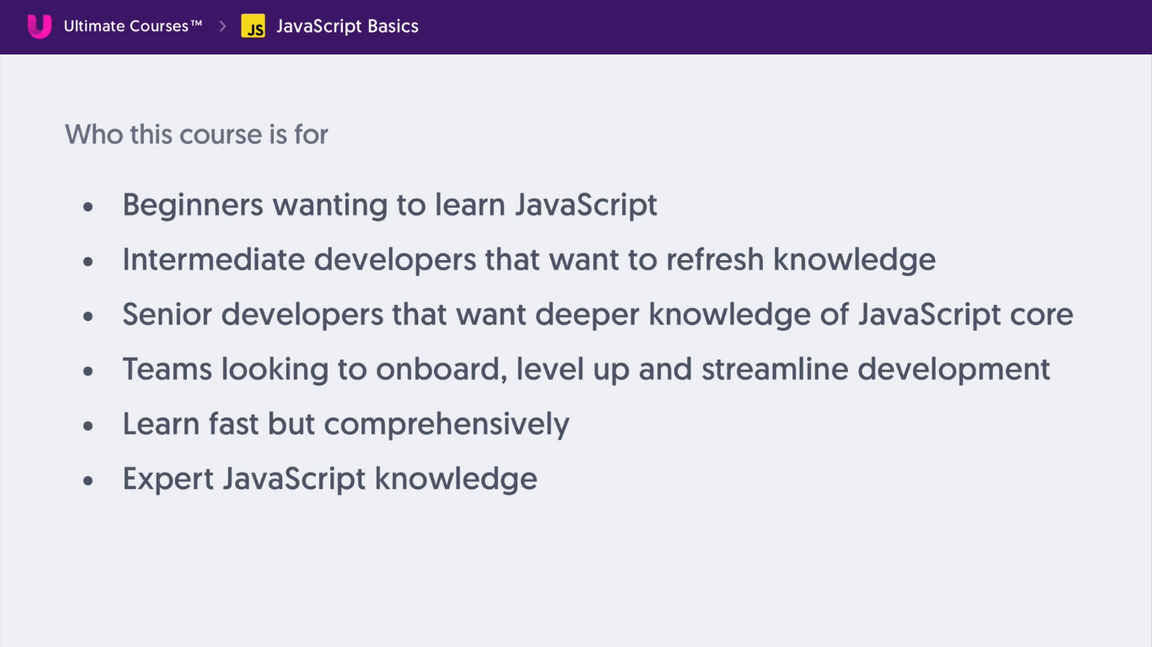Click the "Who this course is for" heading
The image size is (1152, 647).
tap(196, 134)
